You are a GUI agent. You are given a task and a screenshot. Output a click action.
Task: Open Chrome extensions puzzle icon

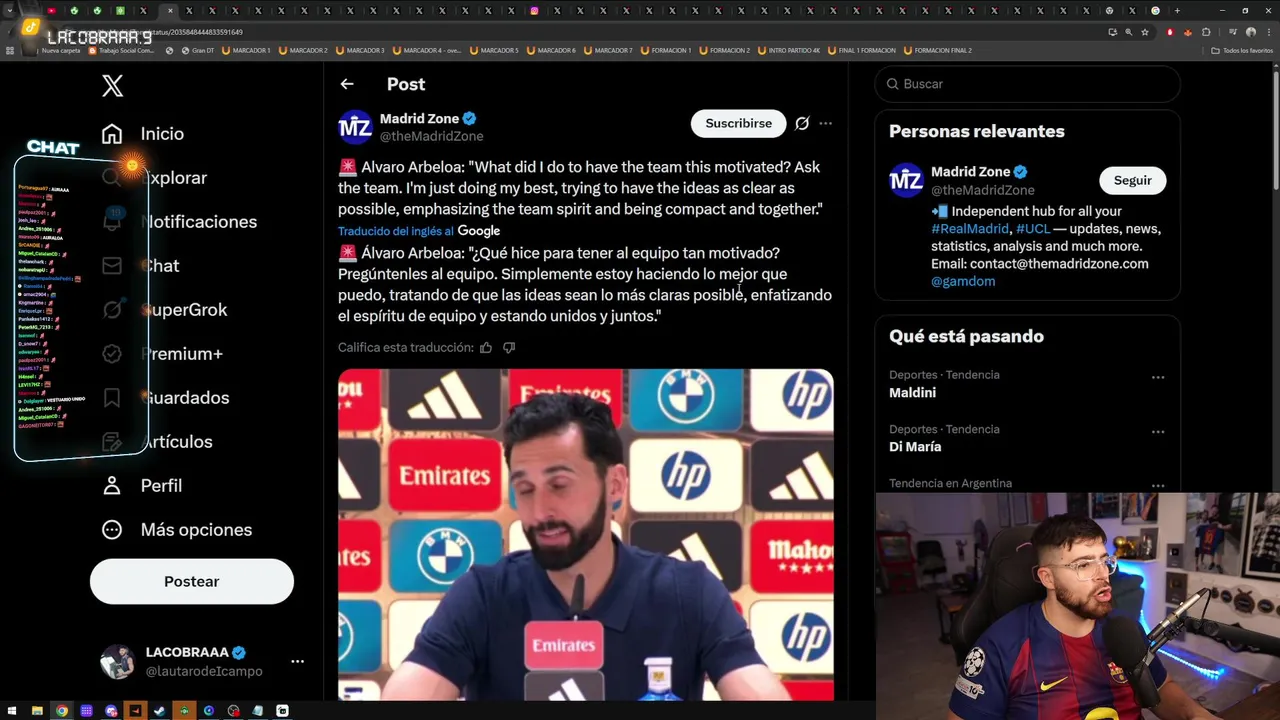pyautogui.click(x=1206, y=32)
